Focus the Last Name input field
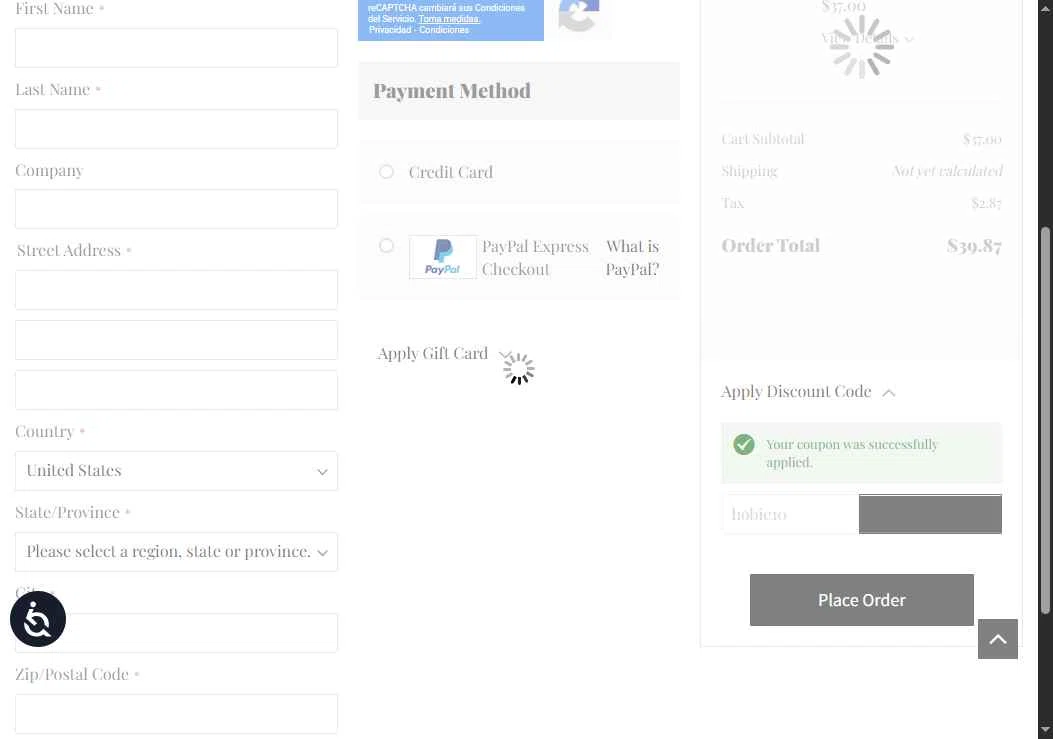The height and width of the screenshot is (739, 1053). (x=176, y=129)
